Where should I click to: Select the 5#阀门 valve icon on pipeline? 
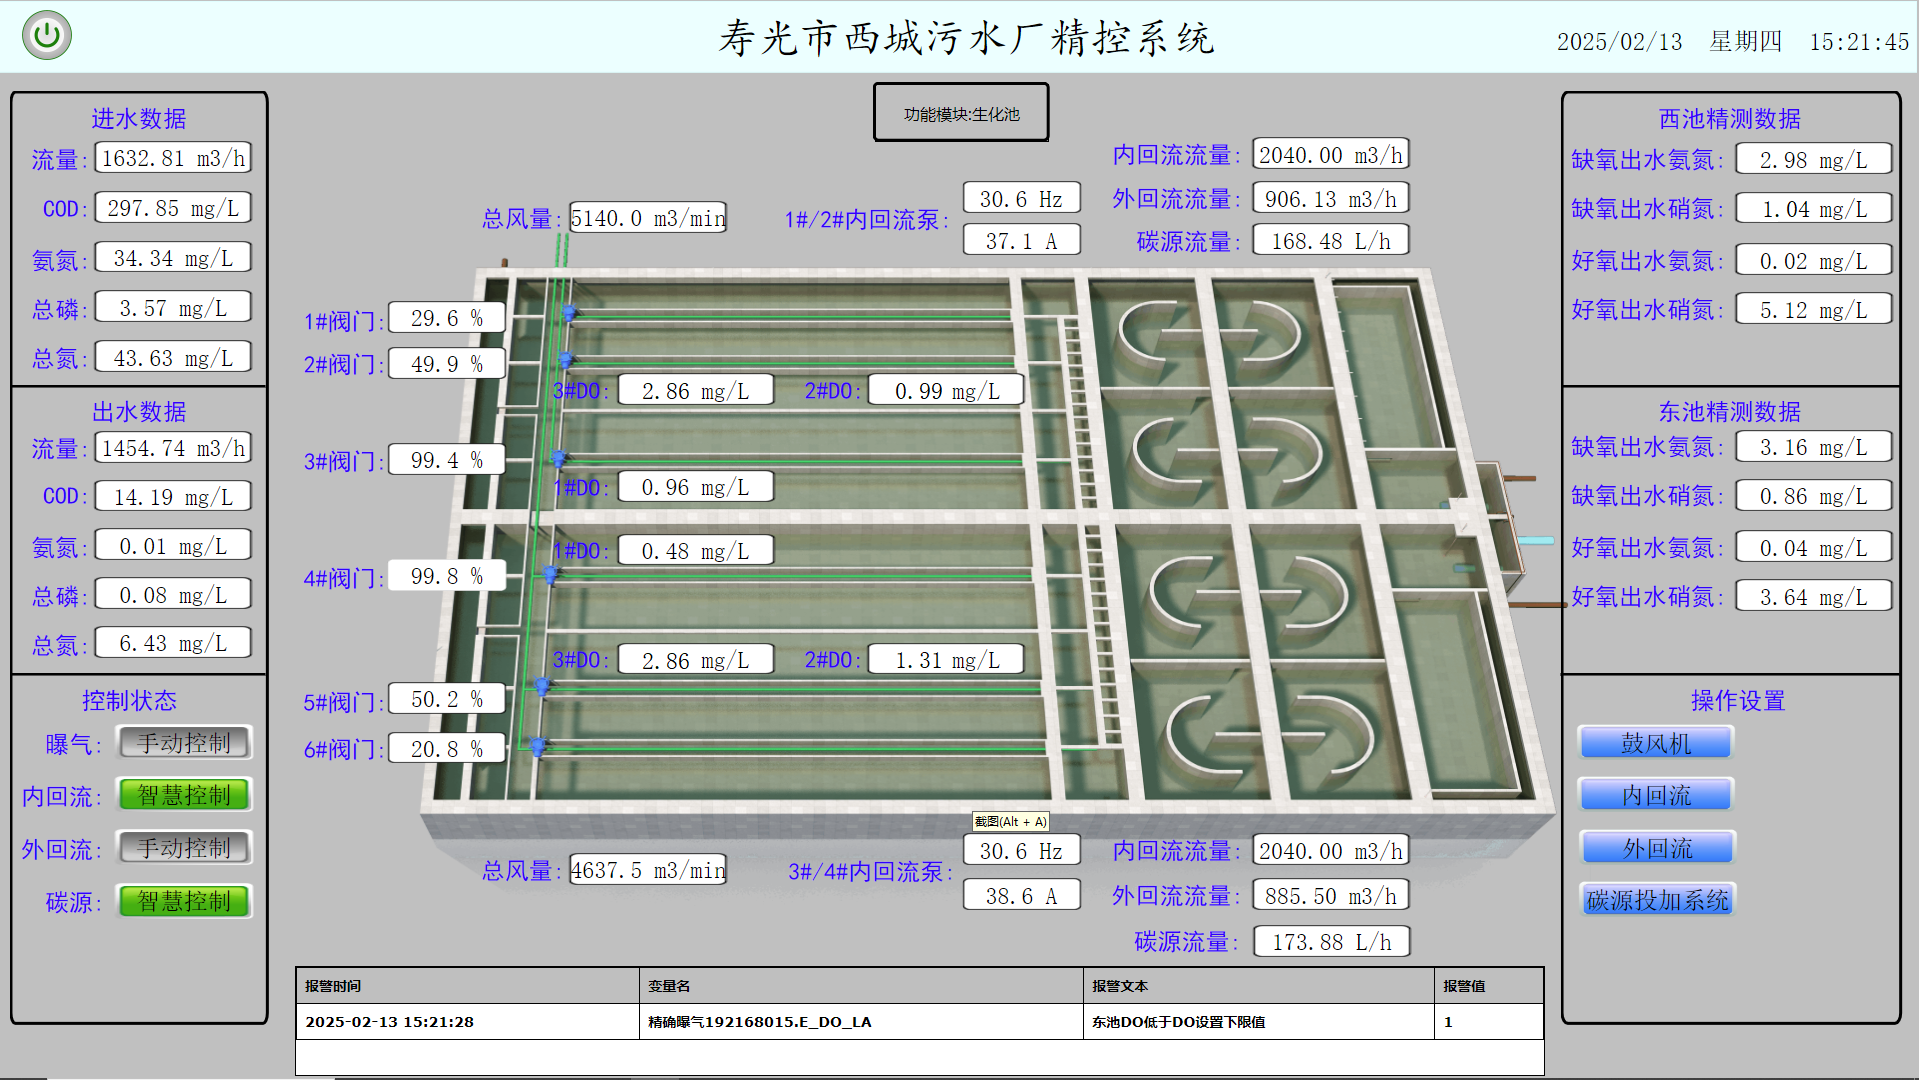pyautogui.click(x=541, y=686)
